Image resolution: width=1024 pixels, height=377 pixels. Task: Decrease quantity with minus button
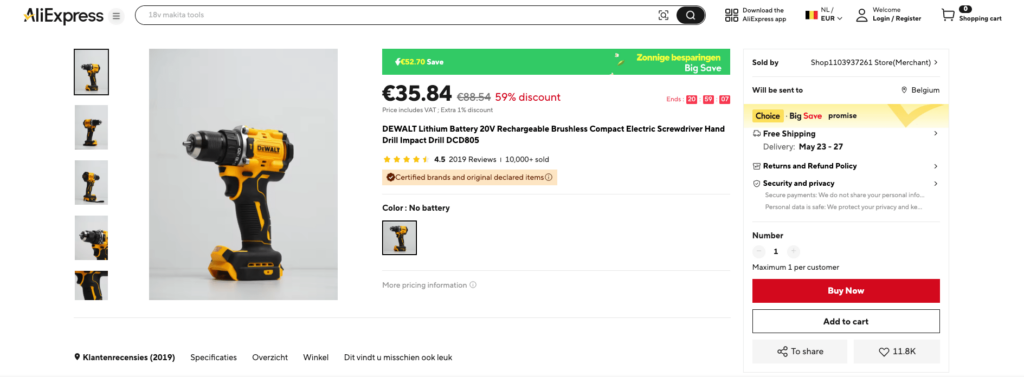click(758, 252)
